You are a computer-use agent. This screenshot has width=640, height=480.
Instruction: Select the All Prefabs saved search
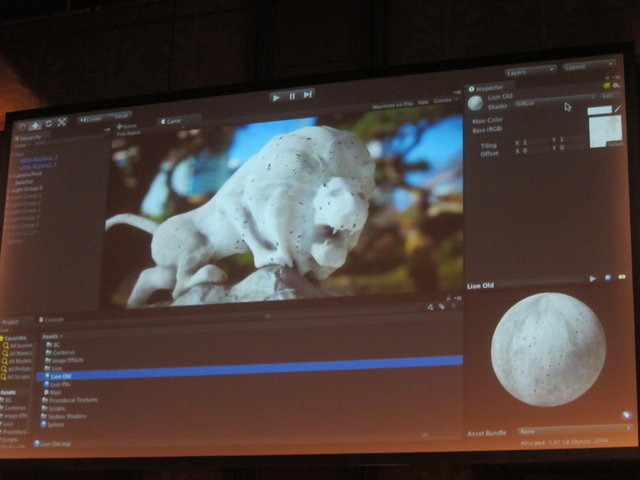coord(18,369)
